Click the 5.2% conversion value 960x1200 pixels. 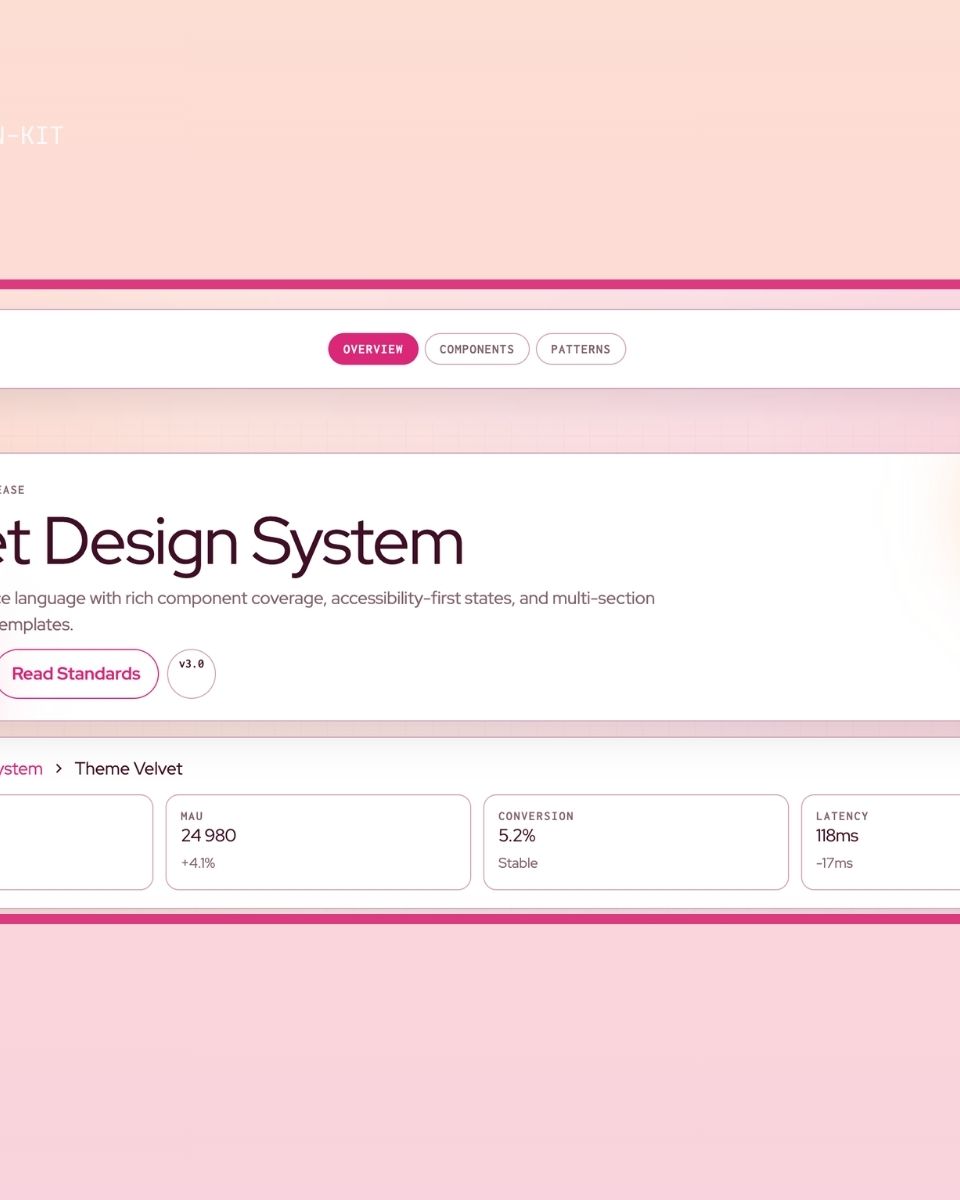tap(517, 836)
